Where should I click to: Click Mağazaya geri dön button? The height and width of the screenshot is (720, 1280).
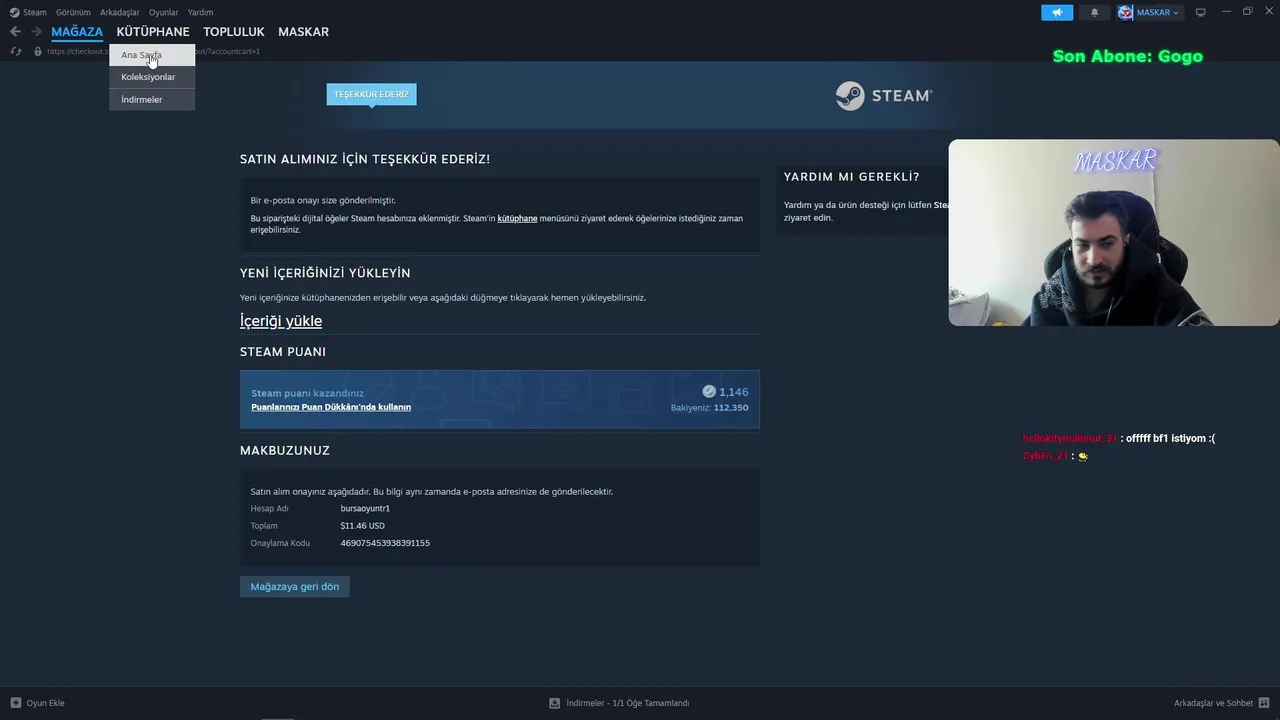[x=295, y=587]
